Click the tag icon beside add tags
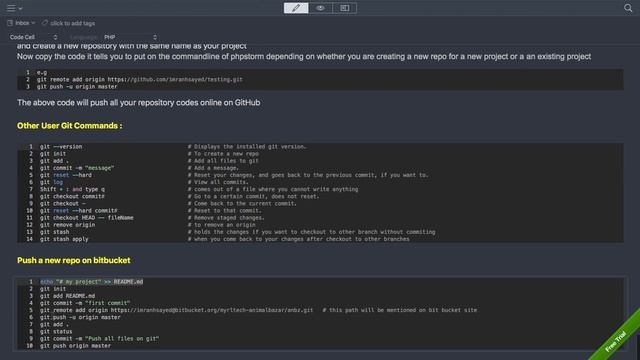 tap(44, 23)
